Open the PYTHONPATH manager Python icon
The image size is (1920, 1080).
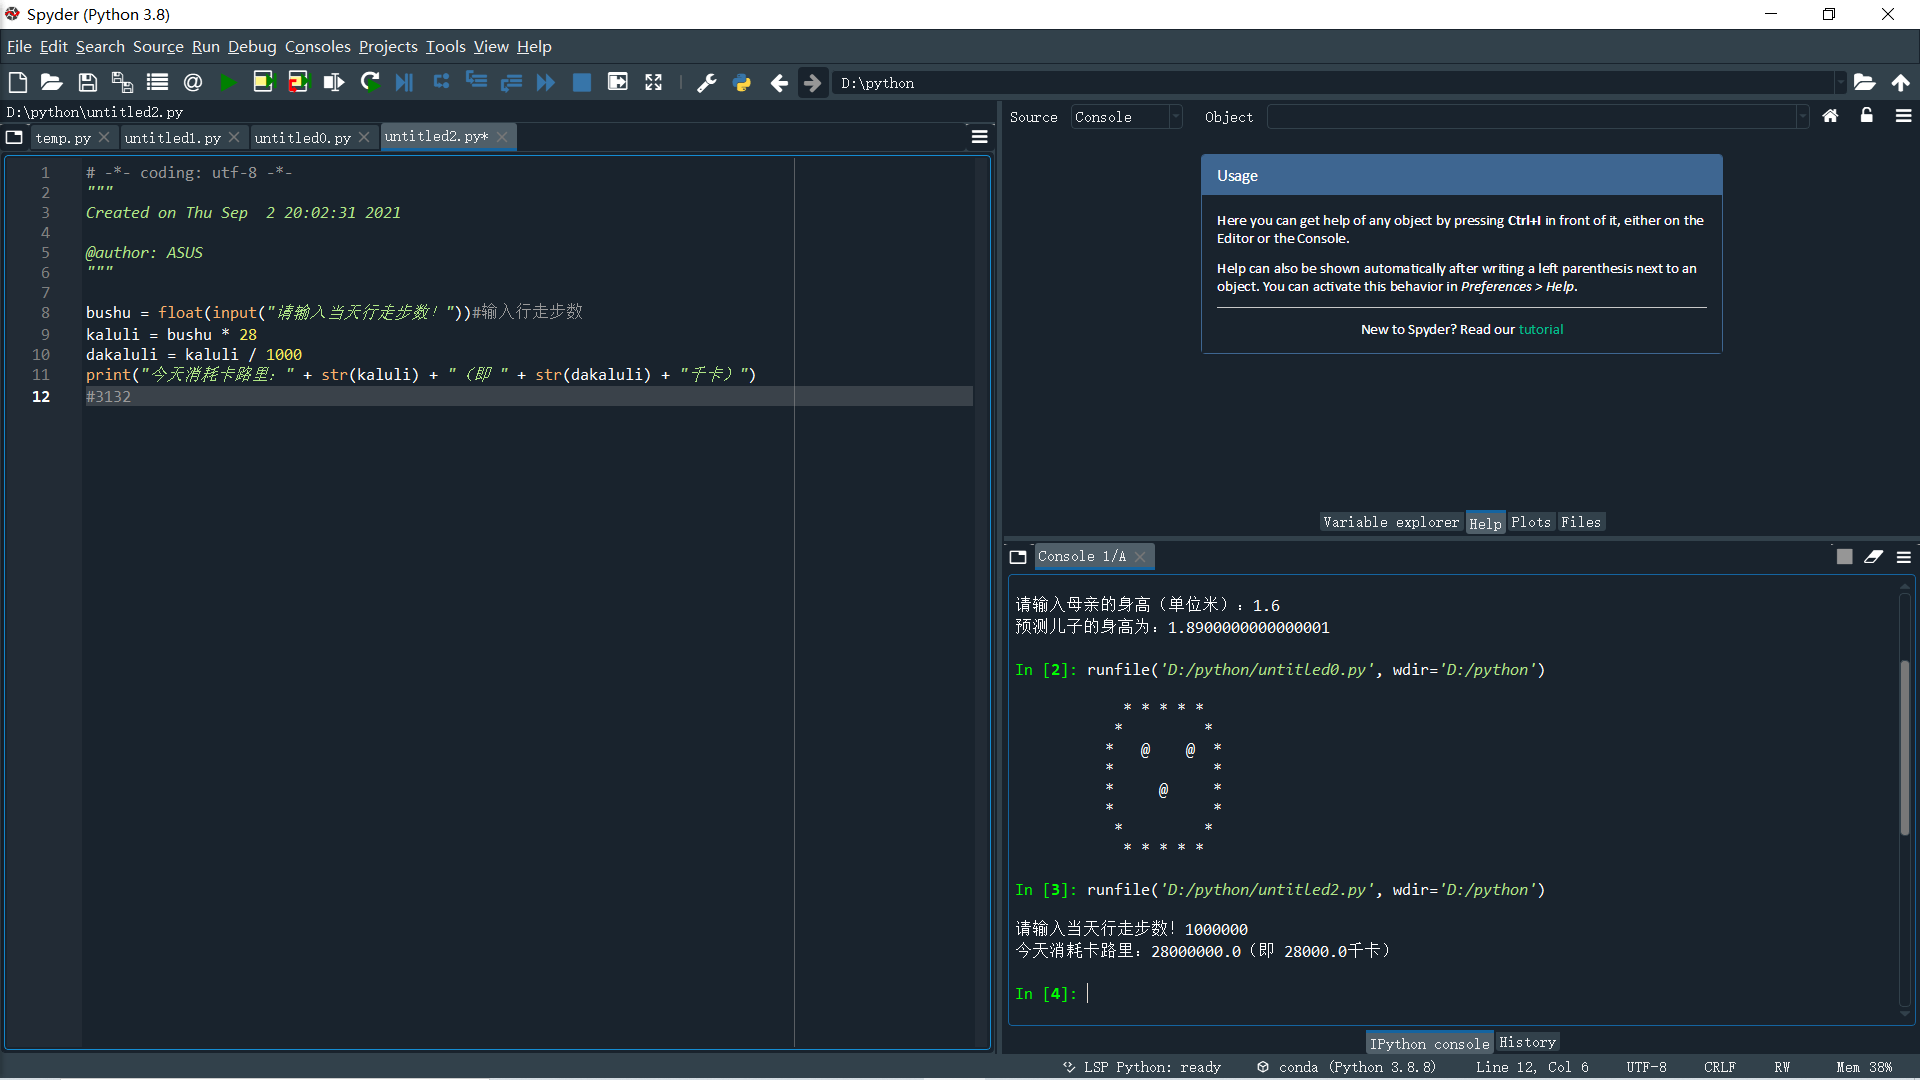(x=742, y=83)
